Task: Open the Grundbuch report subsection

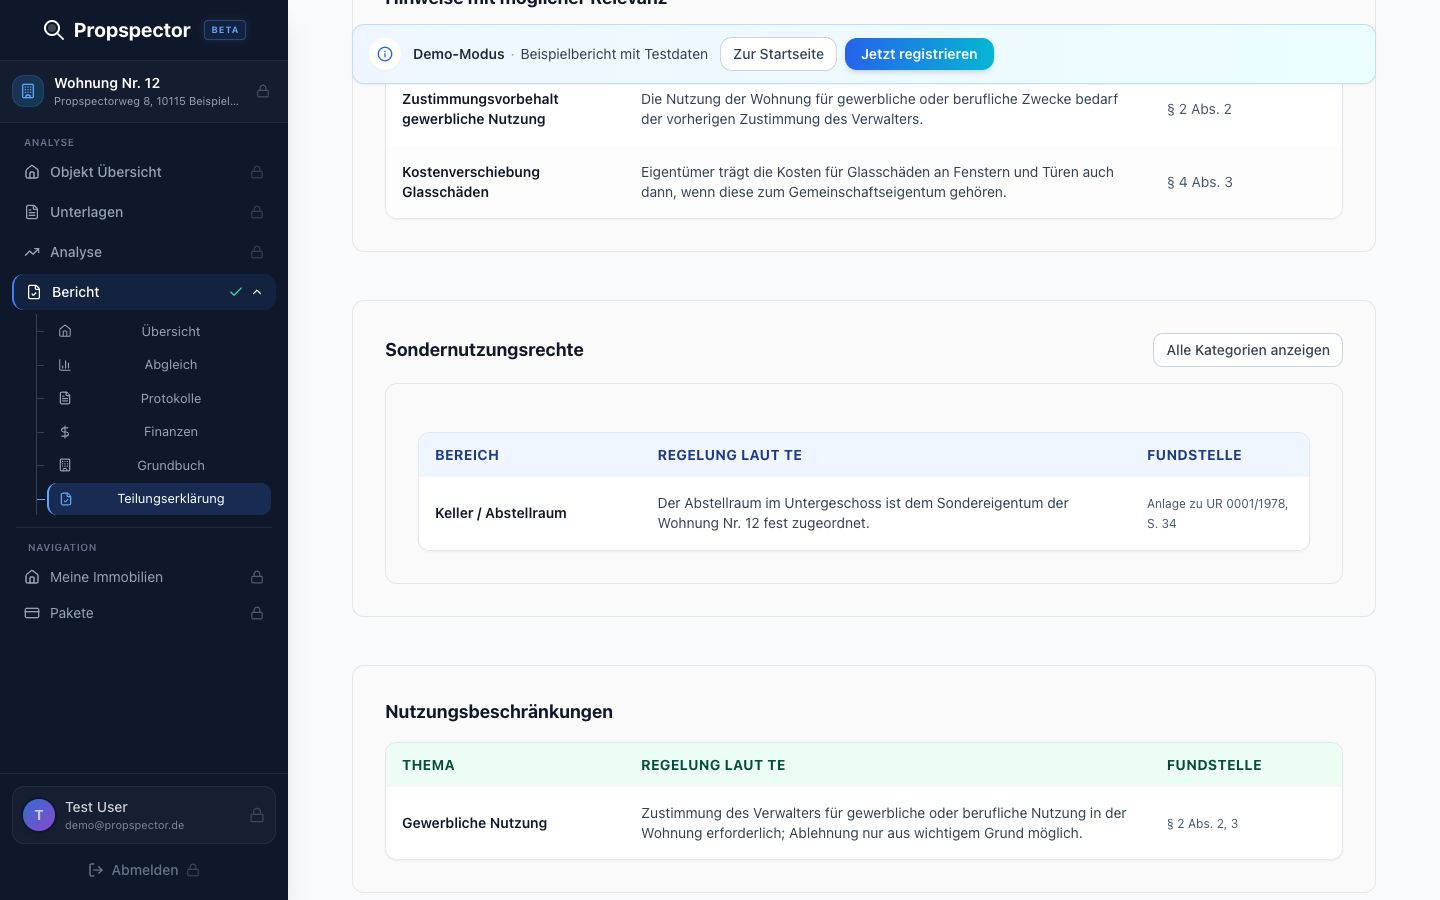Action: (159, 465)
